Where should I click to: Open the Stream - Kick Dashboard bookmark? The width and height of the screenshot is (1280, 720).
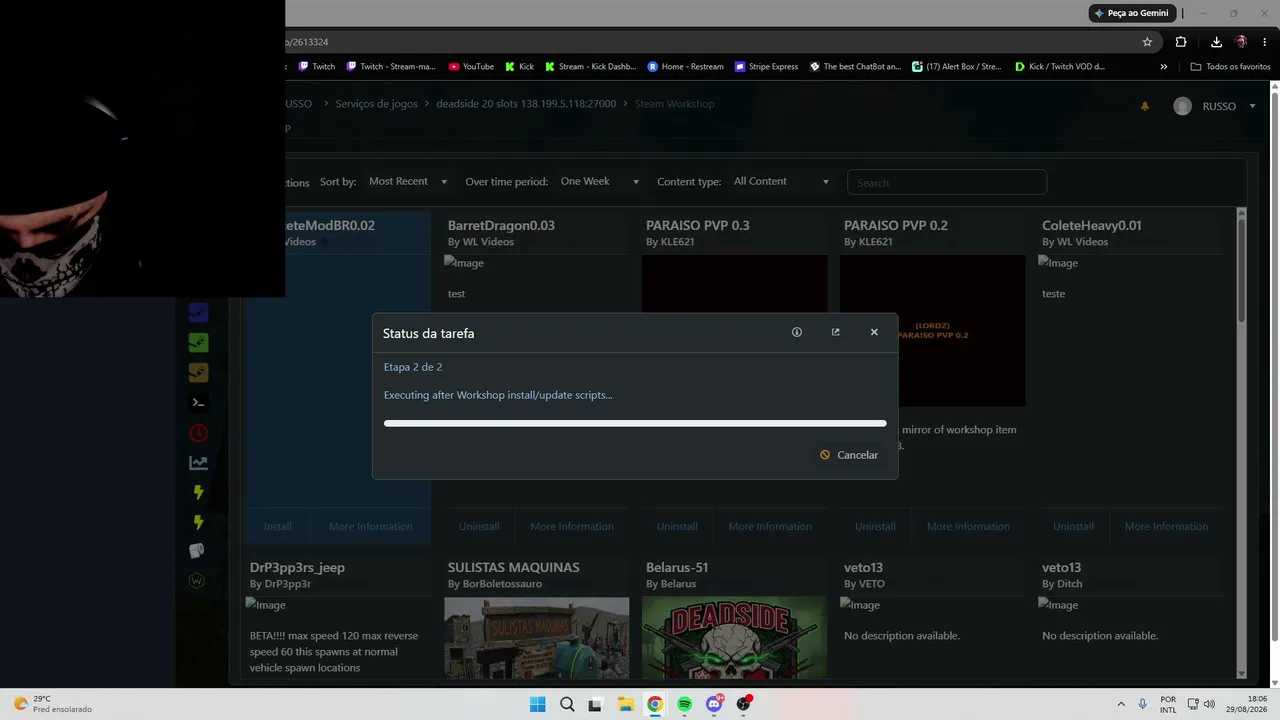(590, 67)
